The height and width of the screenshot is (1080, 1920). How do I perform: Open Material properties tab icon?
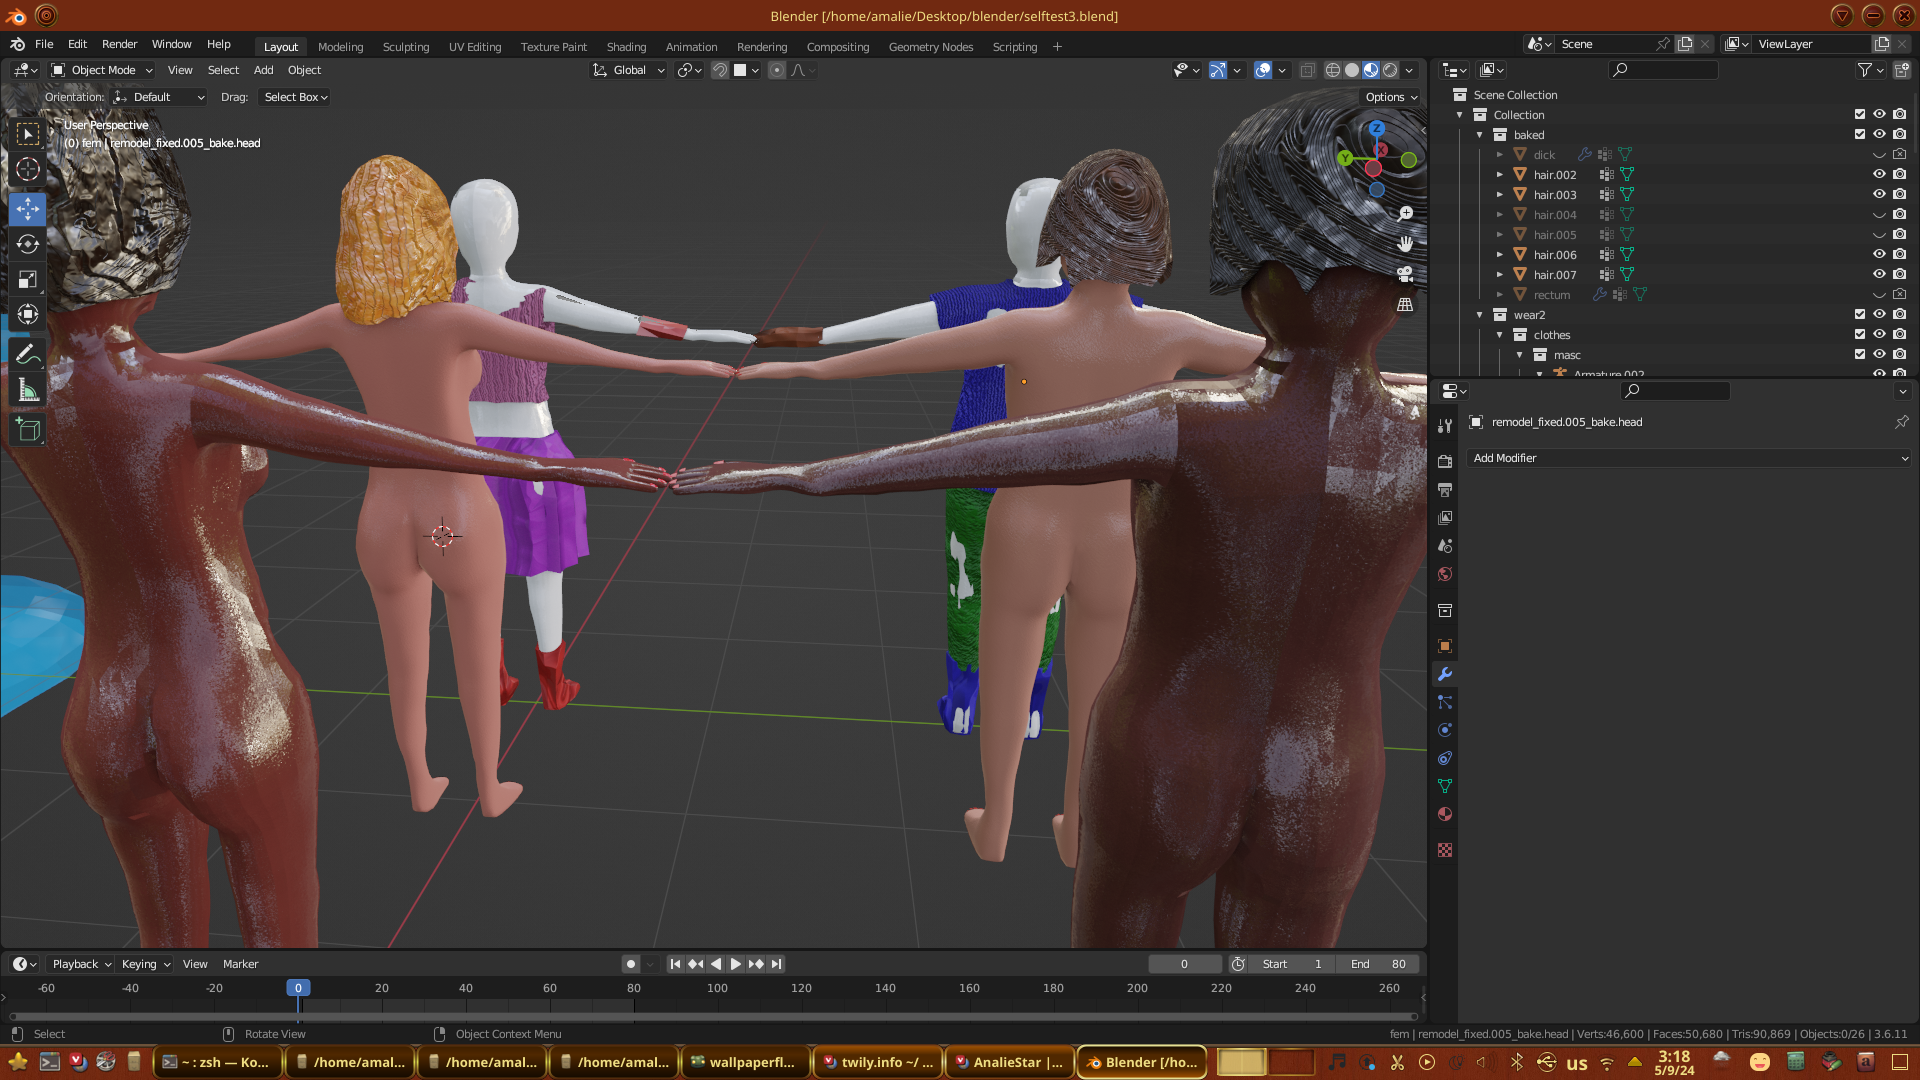(1445, 814)
